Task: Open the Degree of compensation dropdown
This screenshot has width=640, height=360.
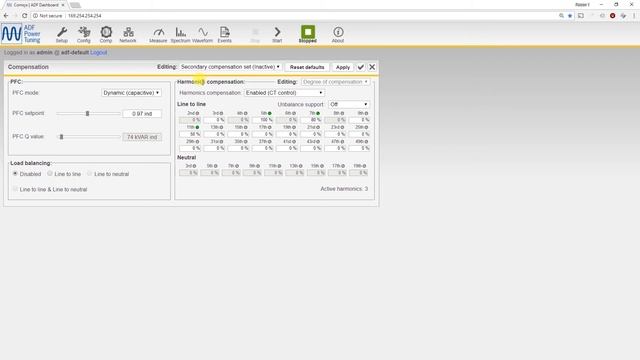Action: click(336, 82)
